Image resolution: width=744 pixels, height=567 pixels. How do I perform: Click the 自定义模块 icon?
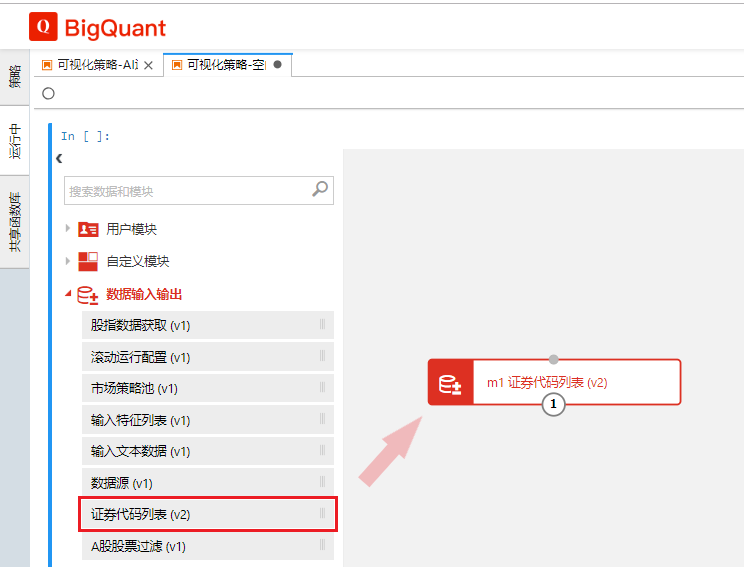[88, 261]
